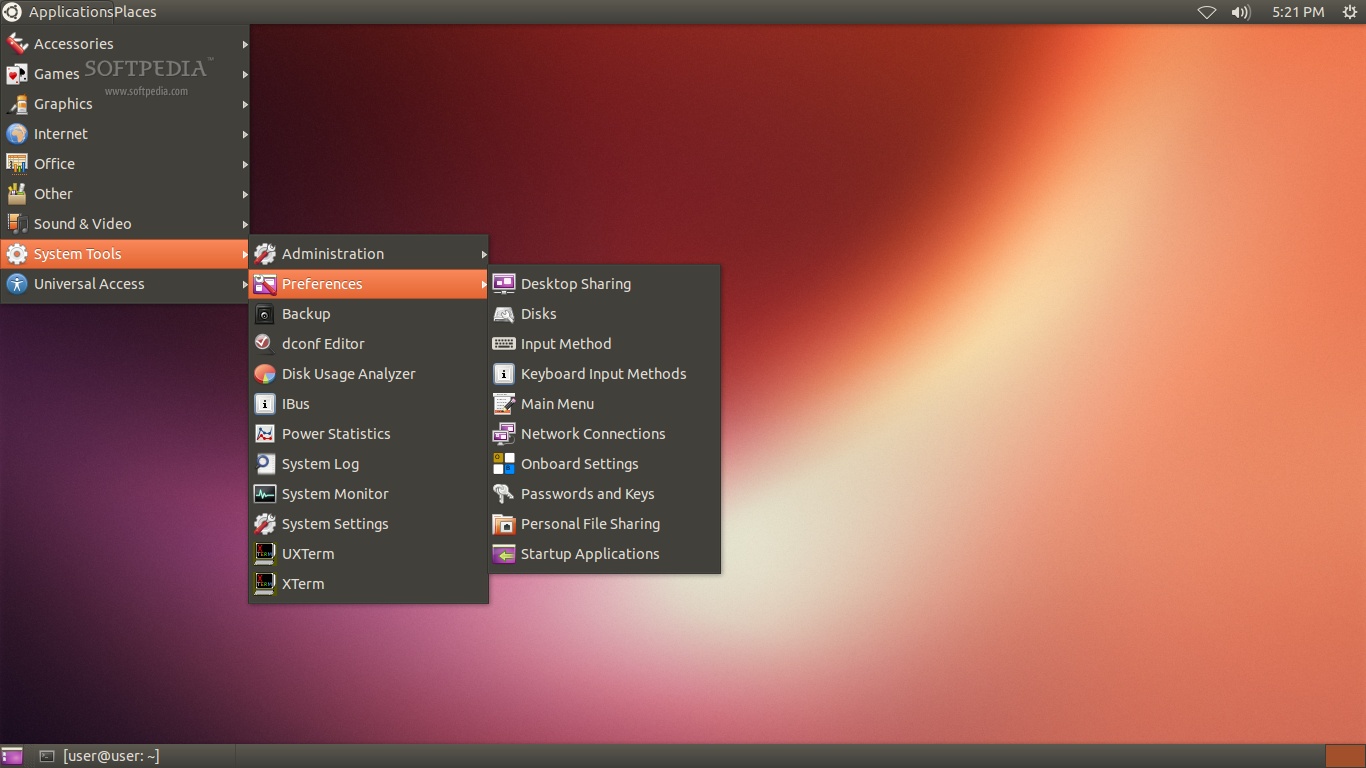The width and height of the screenshot is (1366, 768).
Task: Expand the Accessories submenu arrow
Action: tap(244, 44)
